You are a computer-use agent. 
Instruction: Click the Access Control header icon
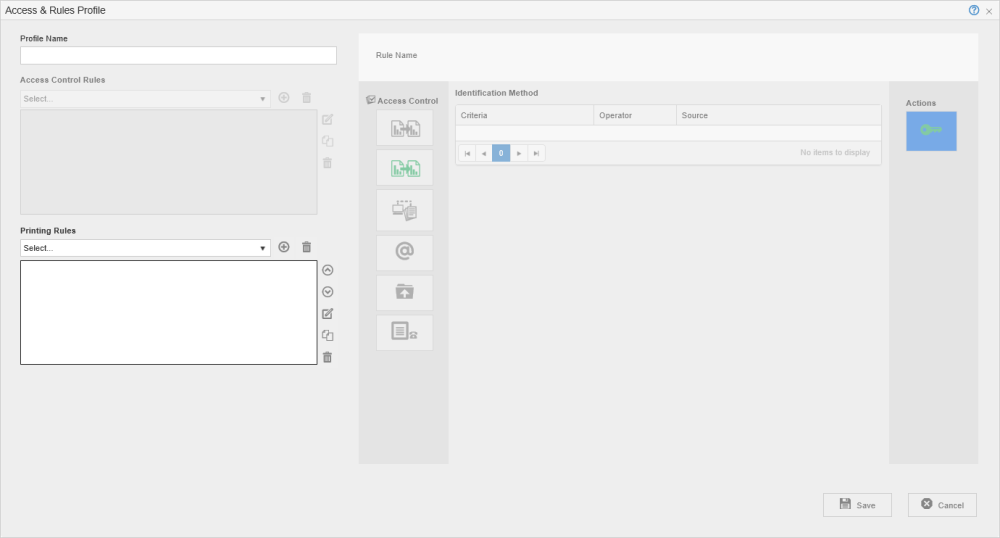[x=371, y=100]
